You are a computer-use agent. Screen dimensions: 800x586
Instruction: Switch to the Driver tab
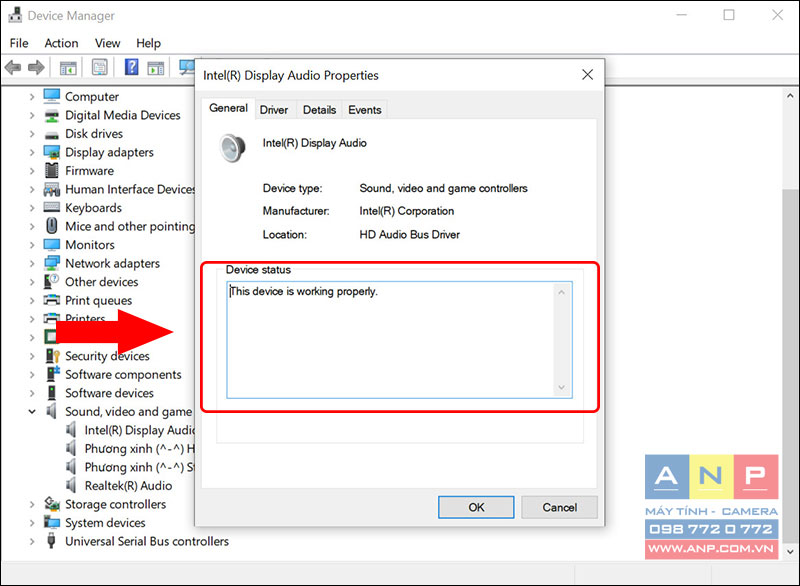[274, 110]
